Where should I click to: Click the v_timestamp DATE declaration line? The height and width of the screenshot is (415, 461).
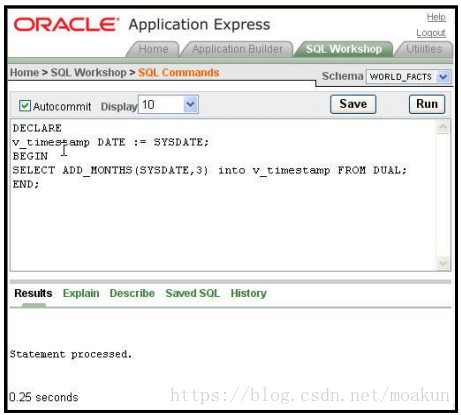tap(111, 142)
